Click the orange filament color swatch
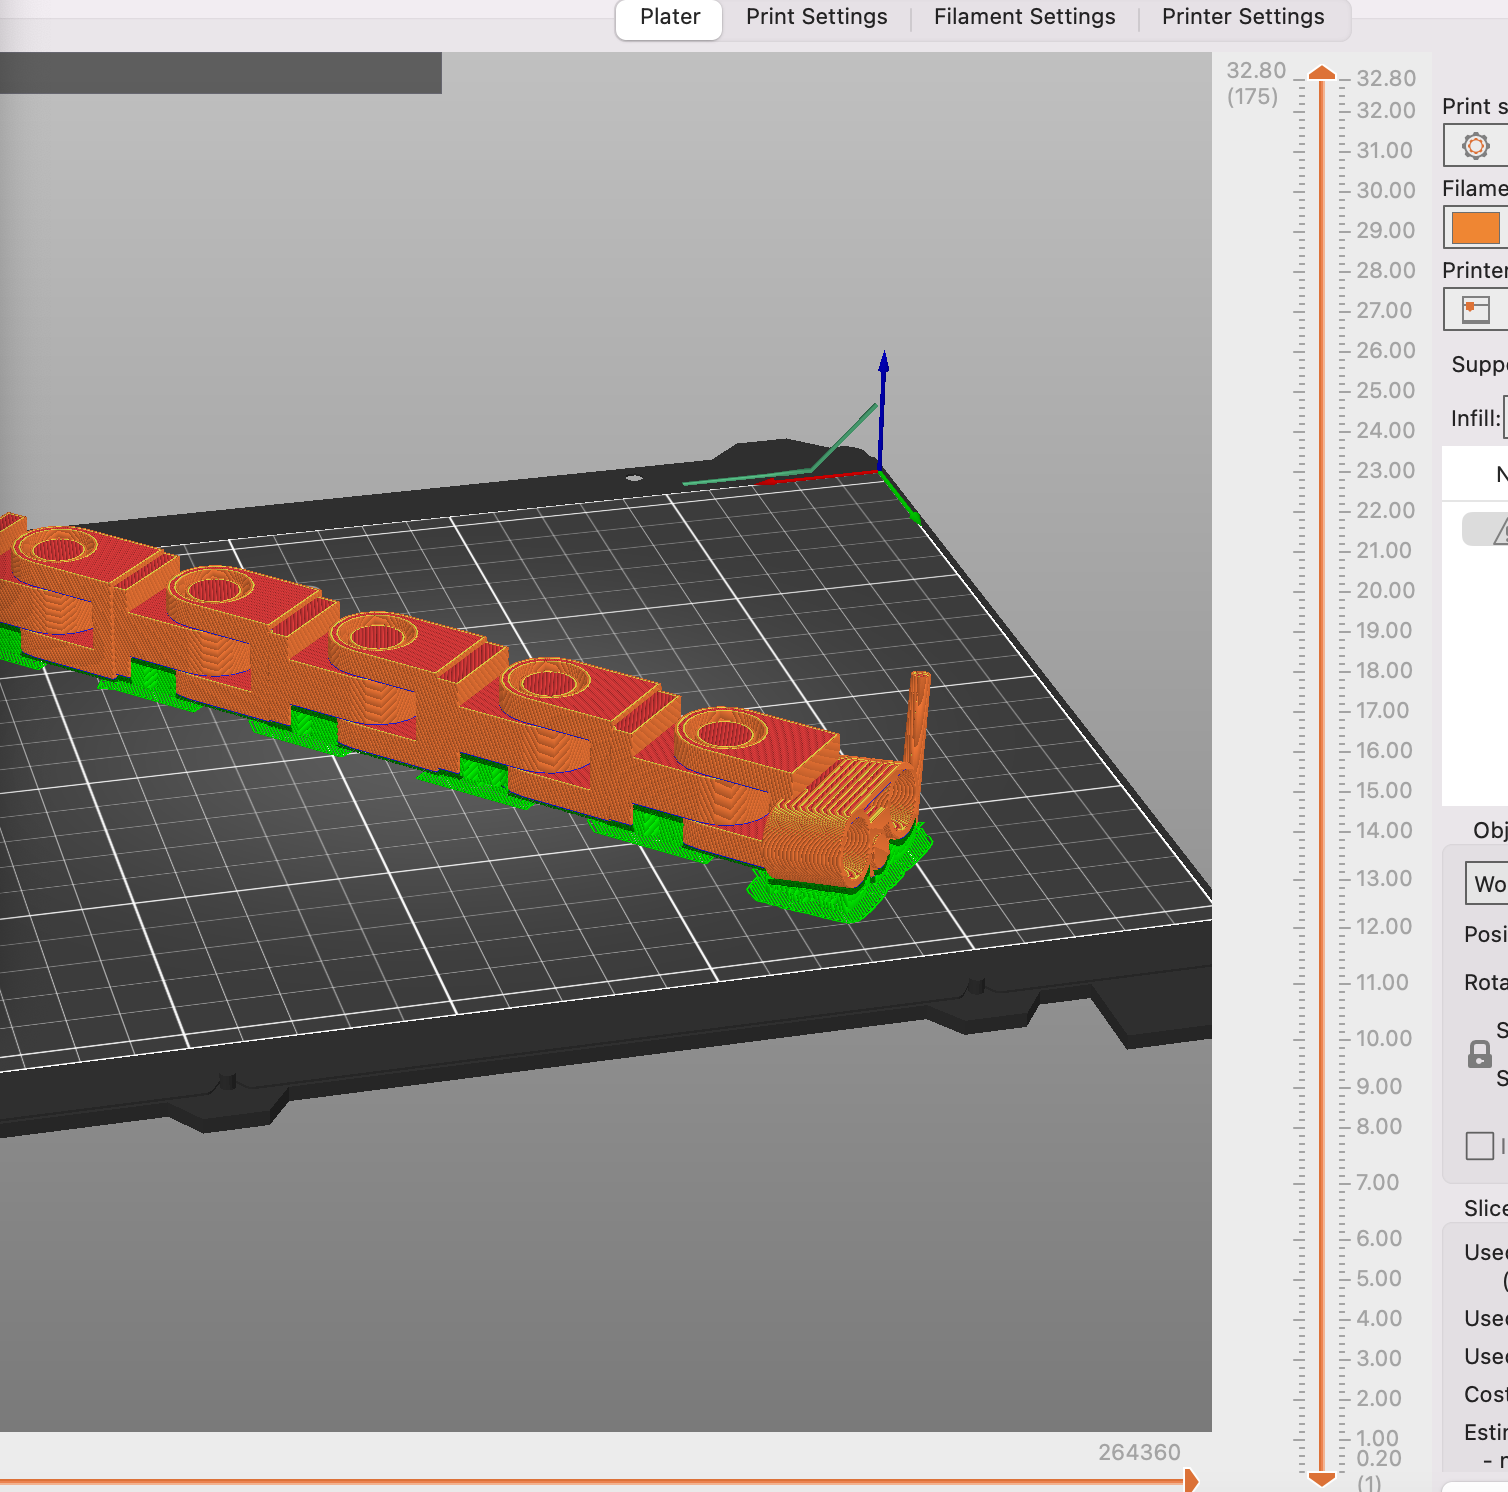The height and width of the screenshot is (1492, 1508). click(1476, 228)
